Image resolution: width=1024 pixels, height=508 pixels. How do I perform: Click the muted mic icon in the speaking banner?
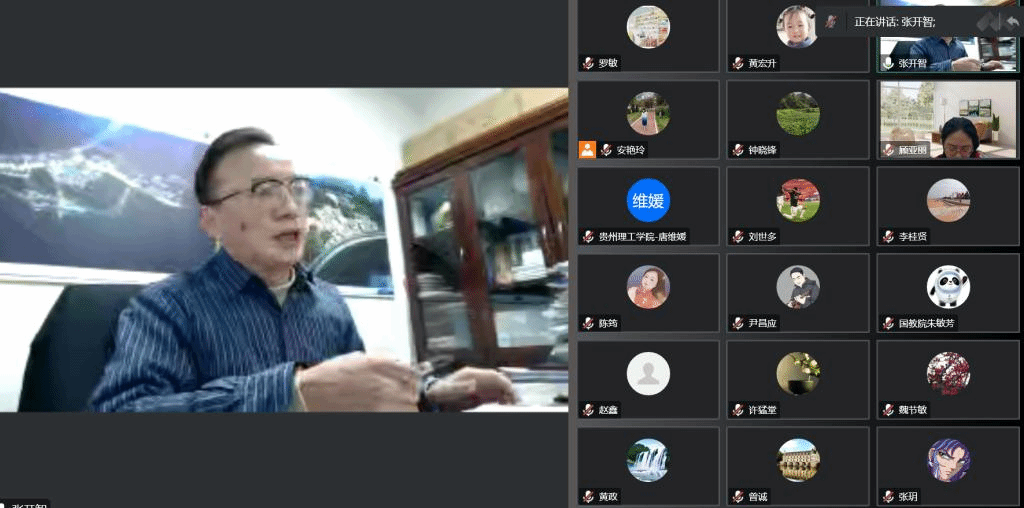pos(831,21)
